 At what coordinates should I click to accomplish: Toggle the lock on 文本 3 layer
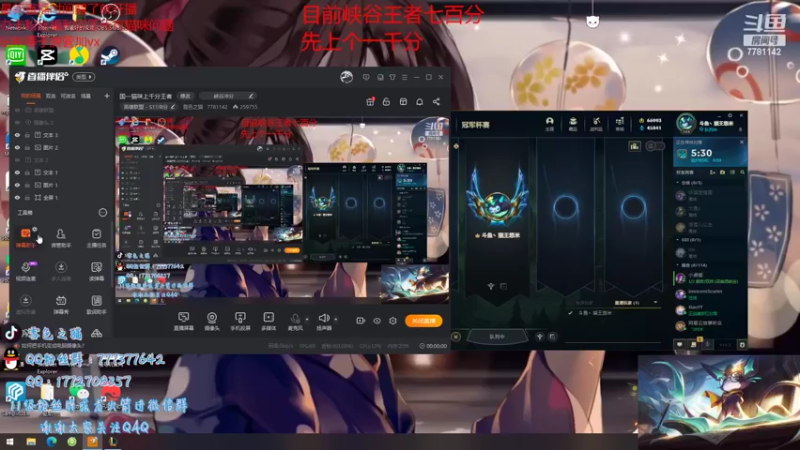click(x=27, y=135)
